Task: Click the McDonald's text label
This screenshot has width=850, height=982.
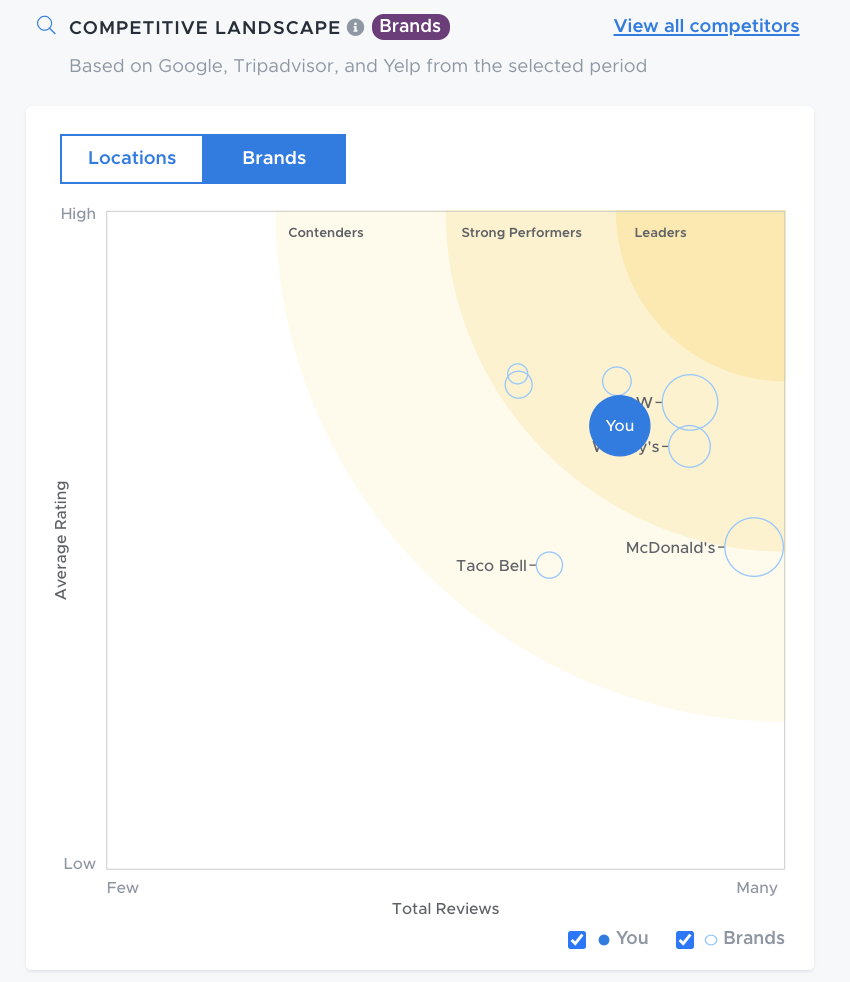Action: pyautogui.click(x=670, y=548)
